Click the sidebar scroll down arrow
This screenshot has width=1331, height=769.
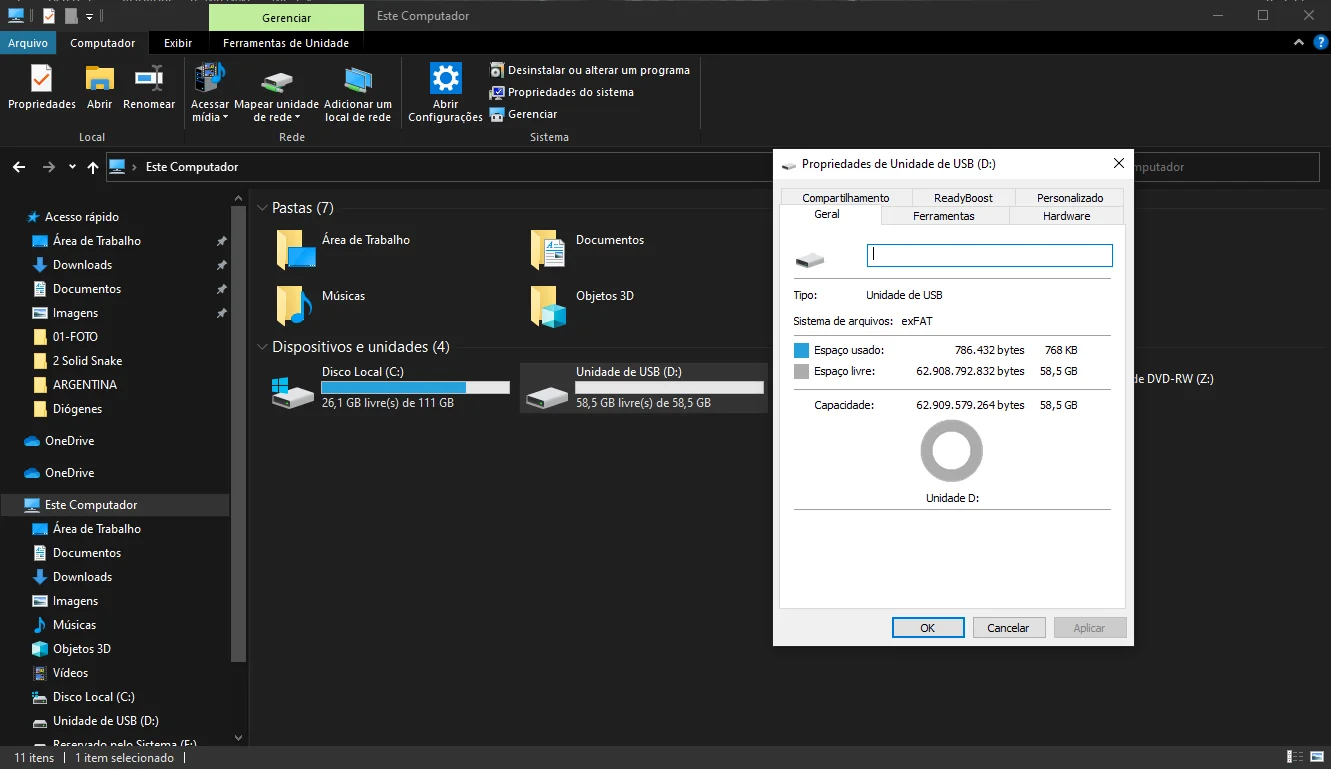[238, 738]
